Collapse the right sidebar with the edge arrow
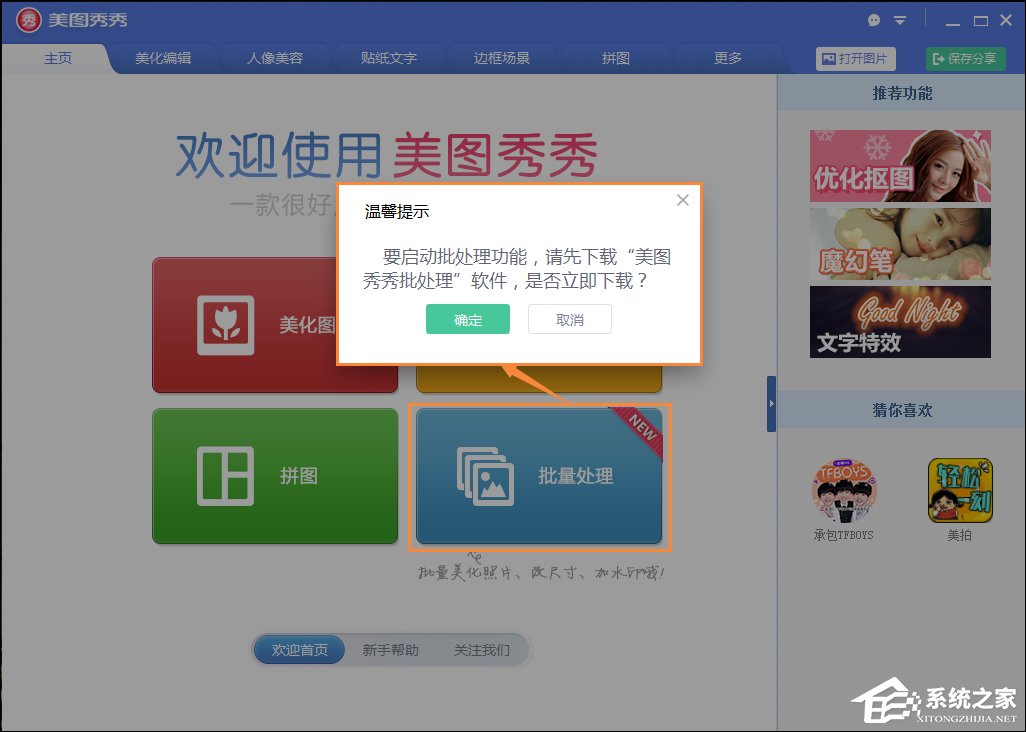This screenshot has width=1026, height=732. coord(771,405)
